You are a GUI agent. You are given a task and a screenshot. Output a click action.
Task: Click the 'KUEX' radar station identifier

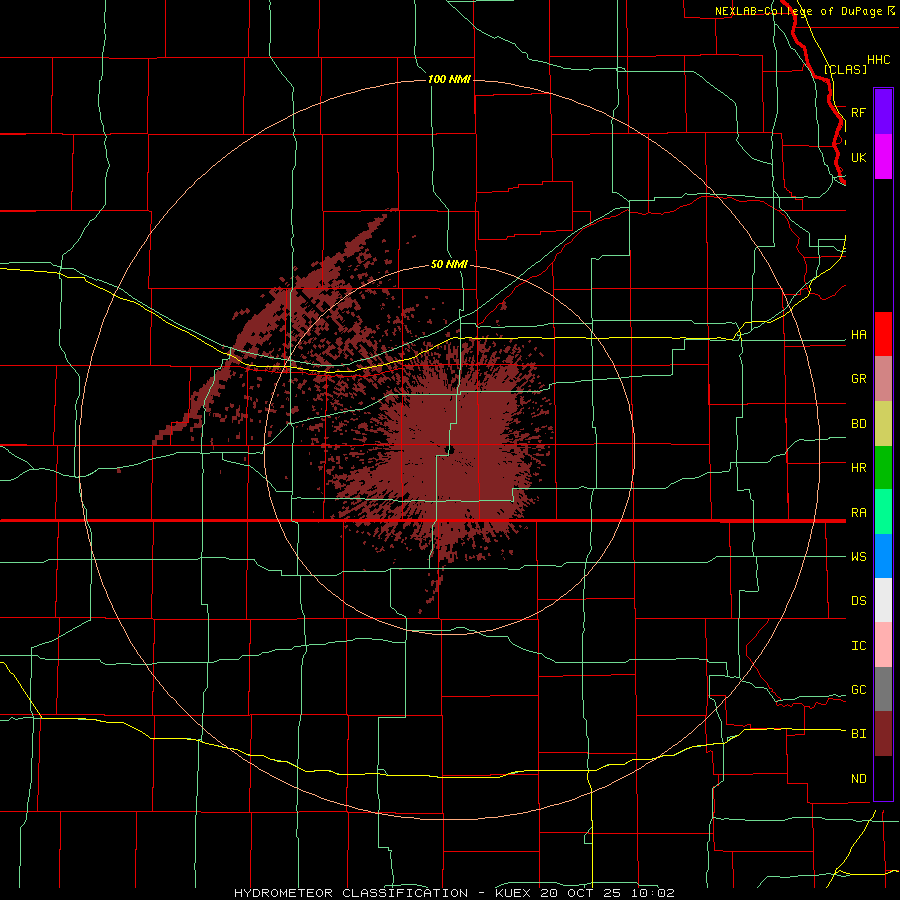514,893
